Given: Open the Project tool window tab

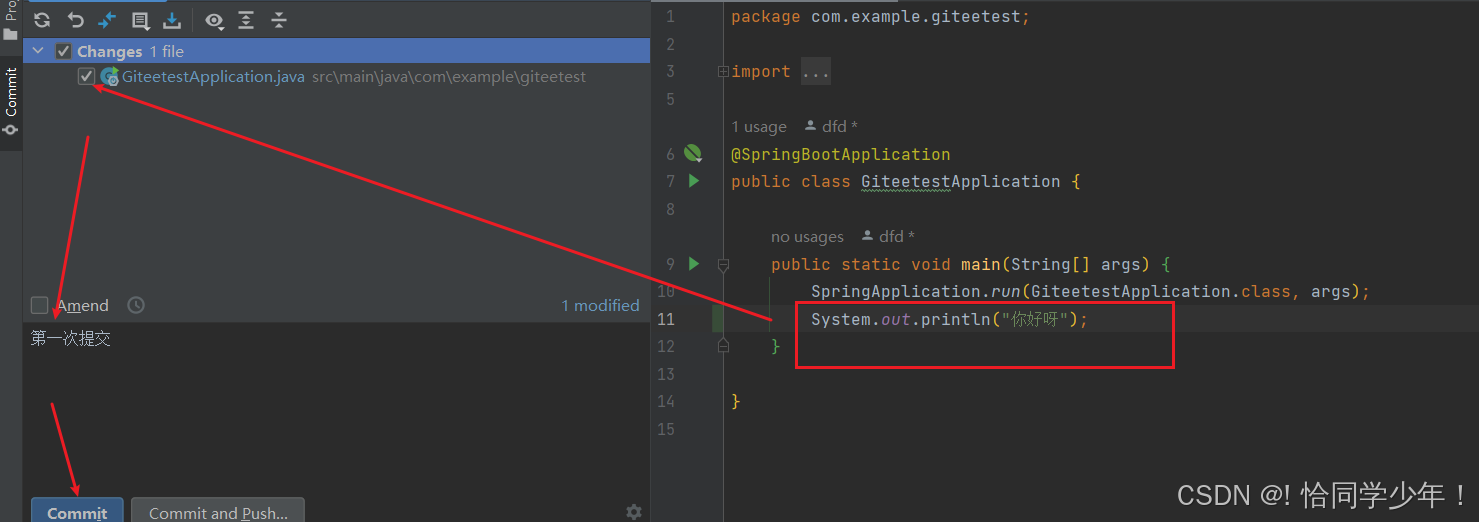Looking at the screenshot, I should (11, 22).
